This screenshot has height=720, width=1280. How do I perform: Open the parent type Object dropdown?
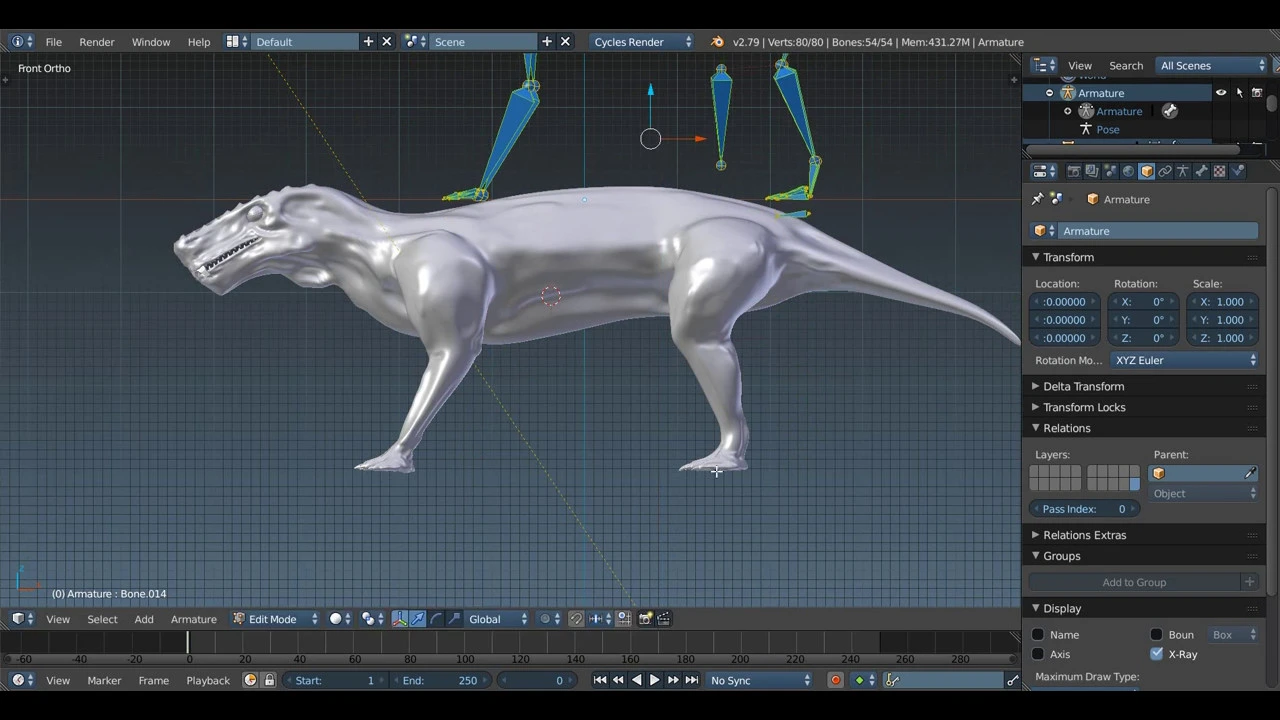coord(1204,494)
